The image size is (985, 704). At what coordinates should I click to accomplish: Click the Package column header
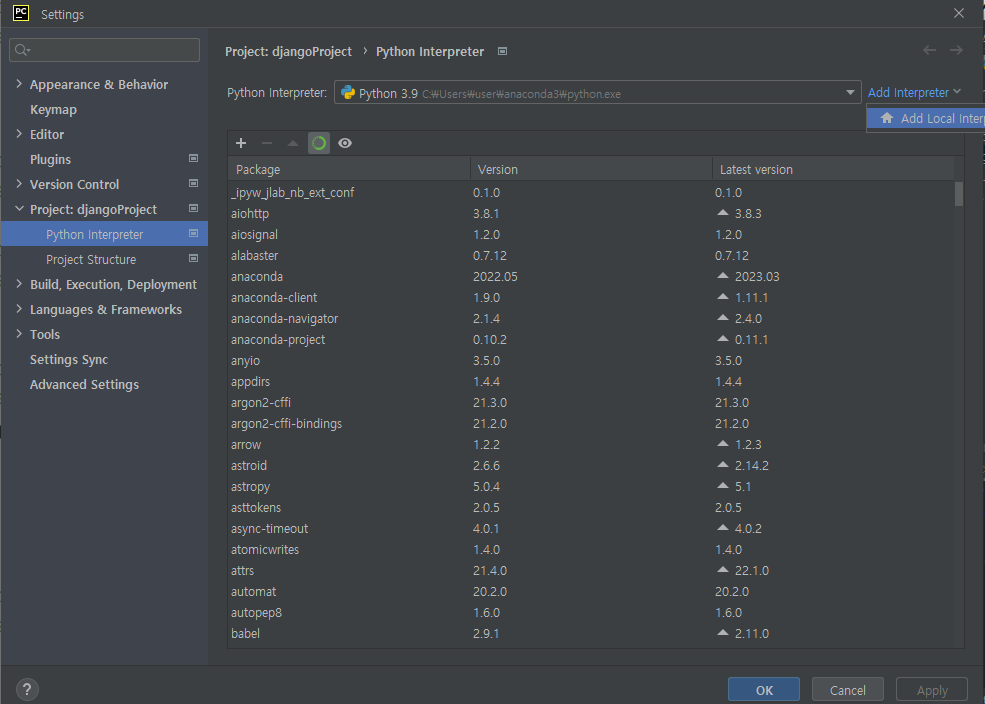pyautogui.click(x=349, y=170)
